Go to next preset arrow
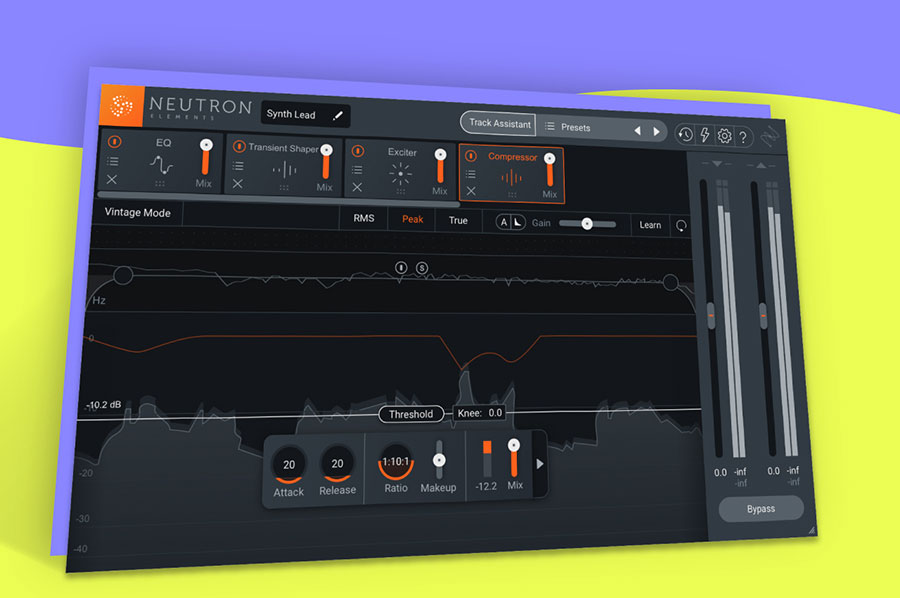Screen dimensions: 900x598 pyautogui.click(x=656, y=131)
